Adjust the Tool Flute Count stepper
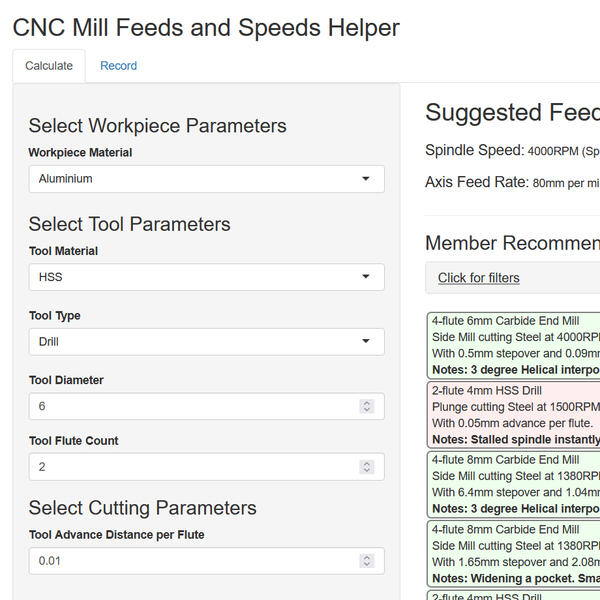The width and height of the screenshot is (600, 600). (x=367, y=467)
